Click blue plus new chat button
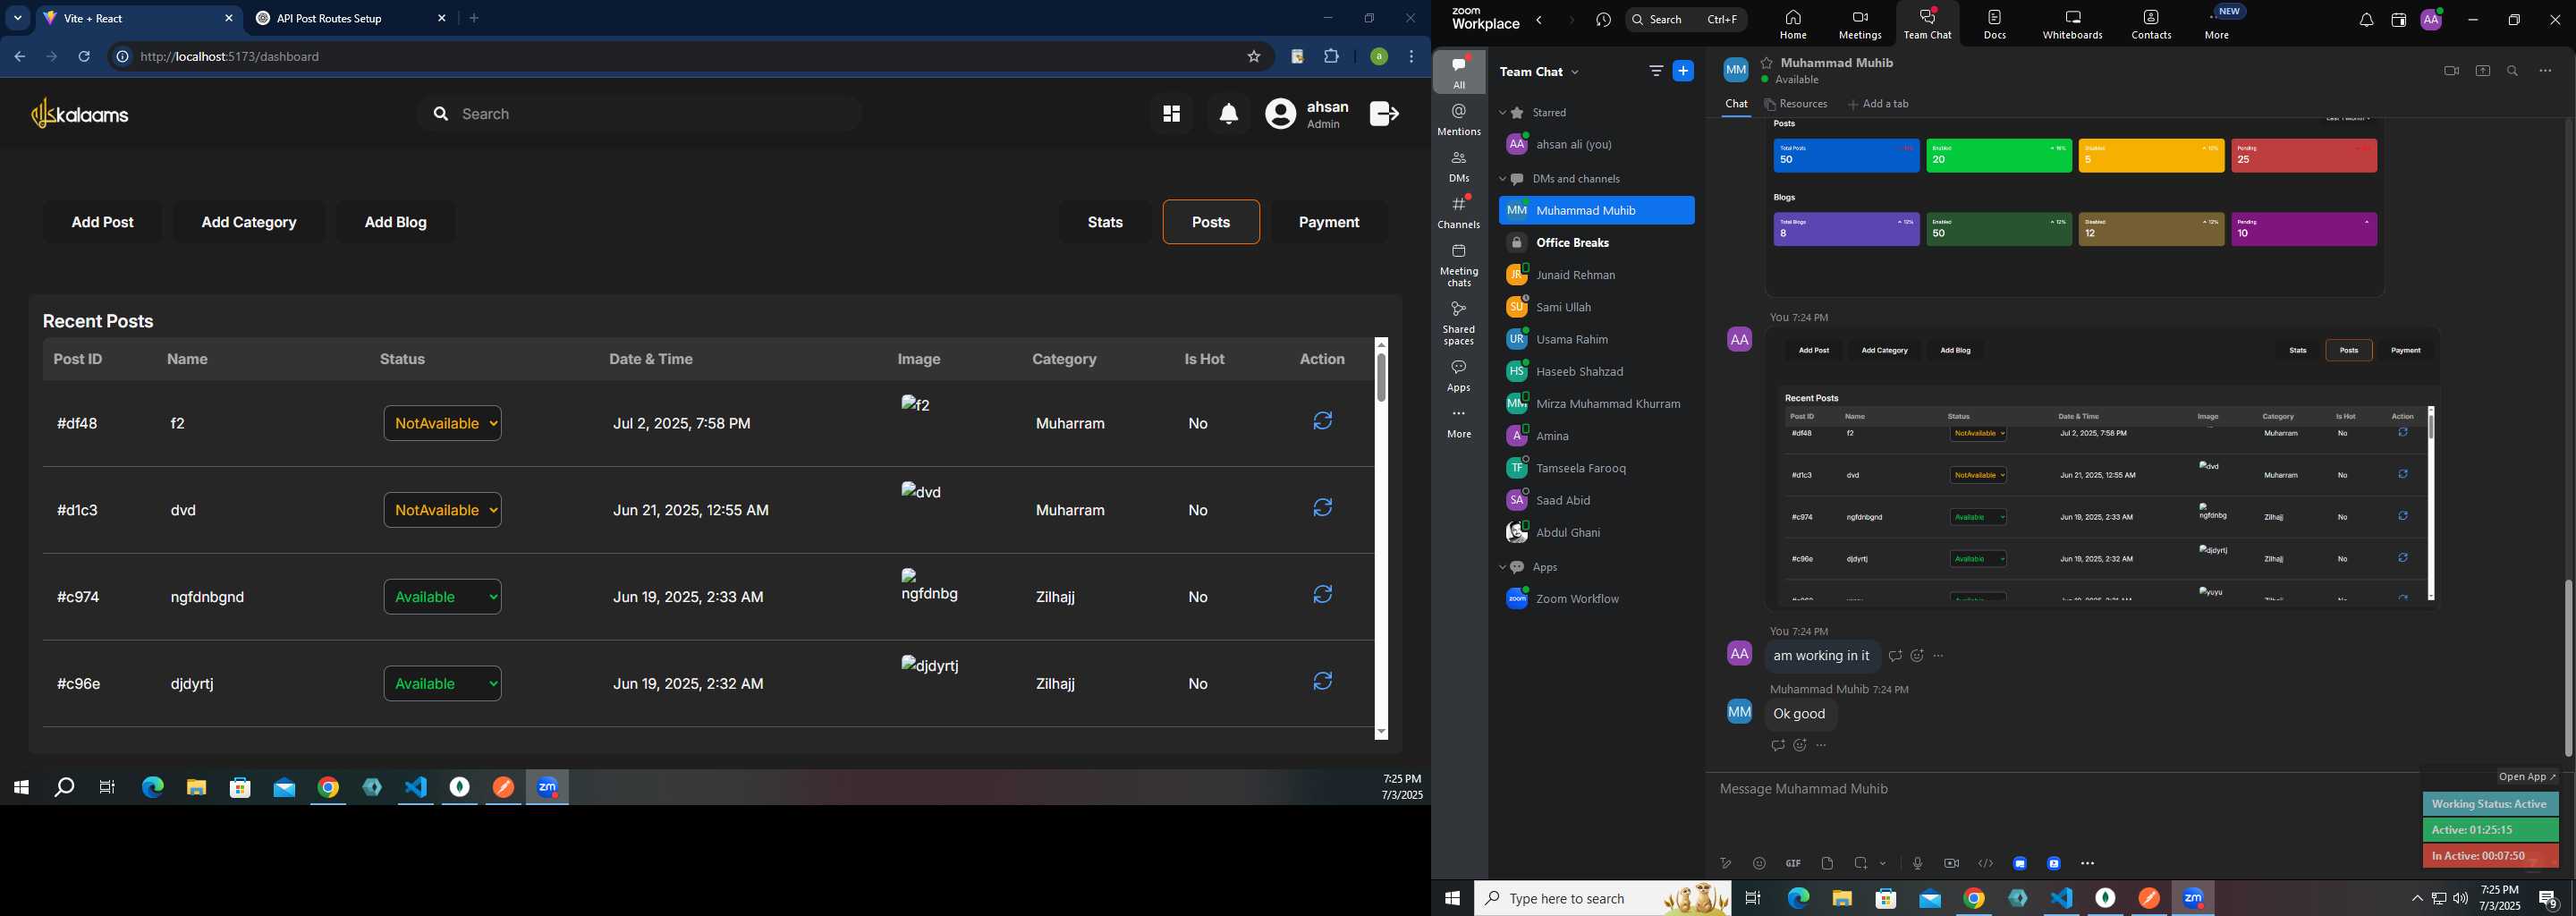2576x916 pixels. (x=1684, y=71)
